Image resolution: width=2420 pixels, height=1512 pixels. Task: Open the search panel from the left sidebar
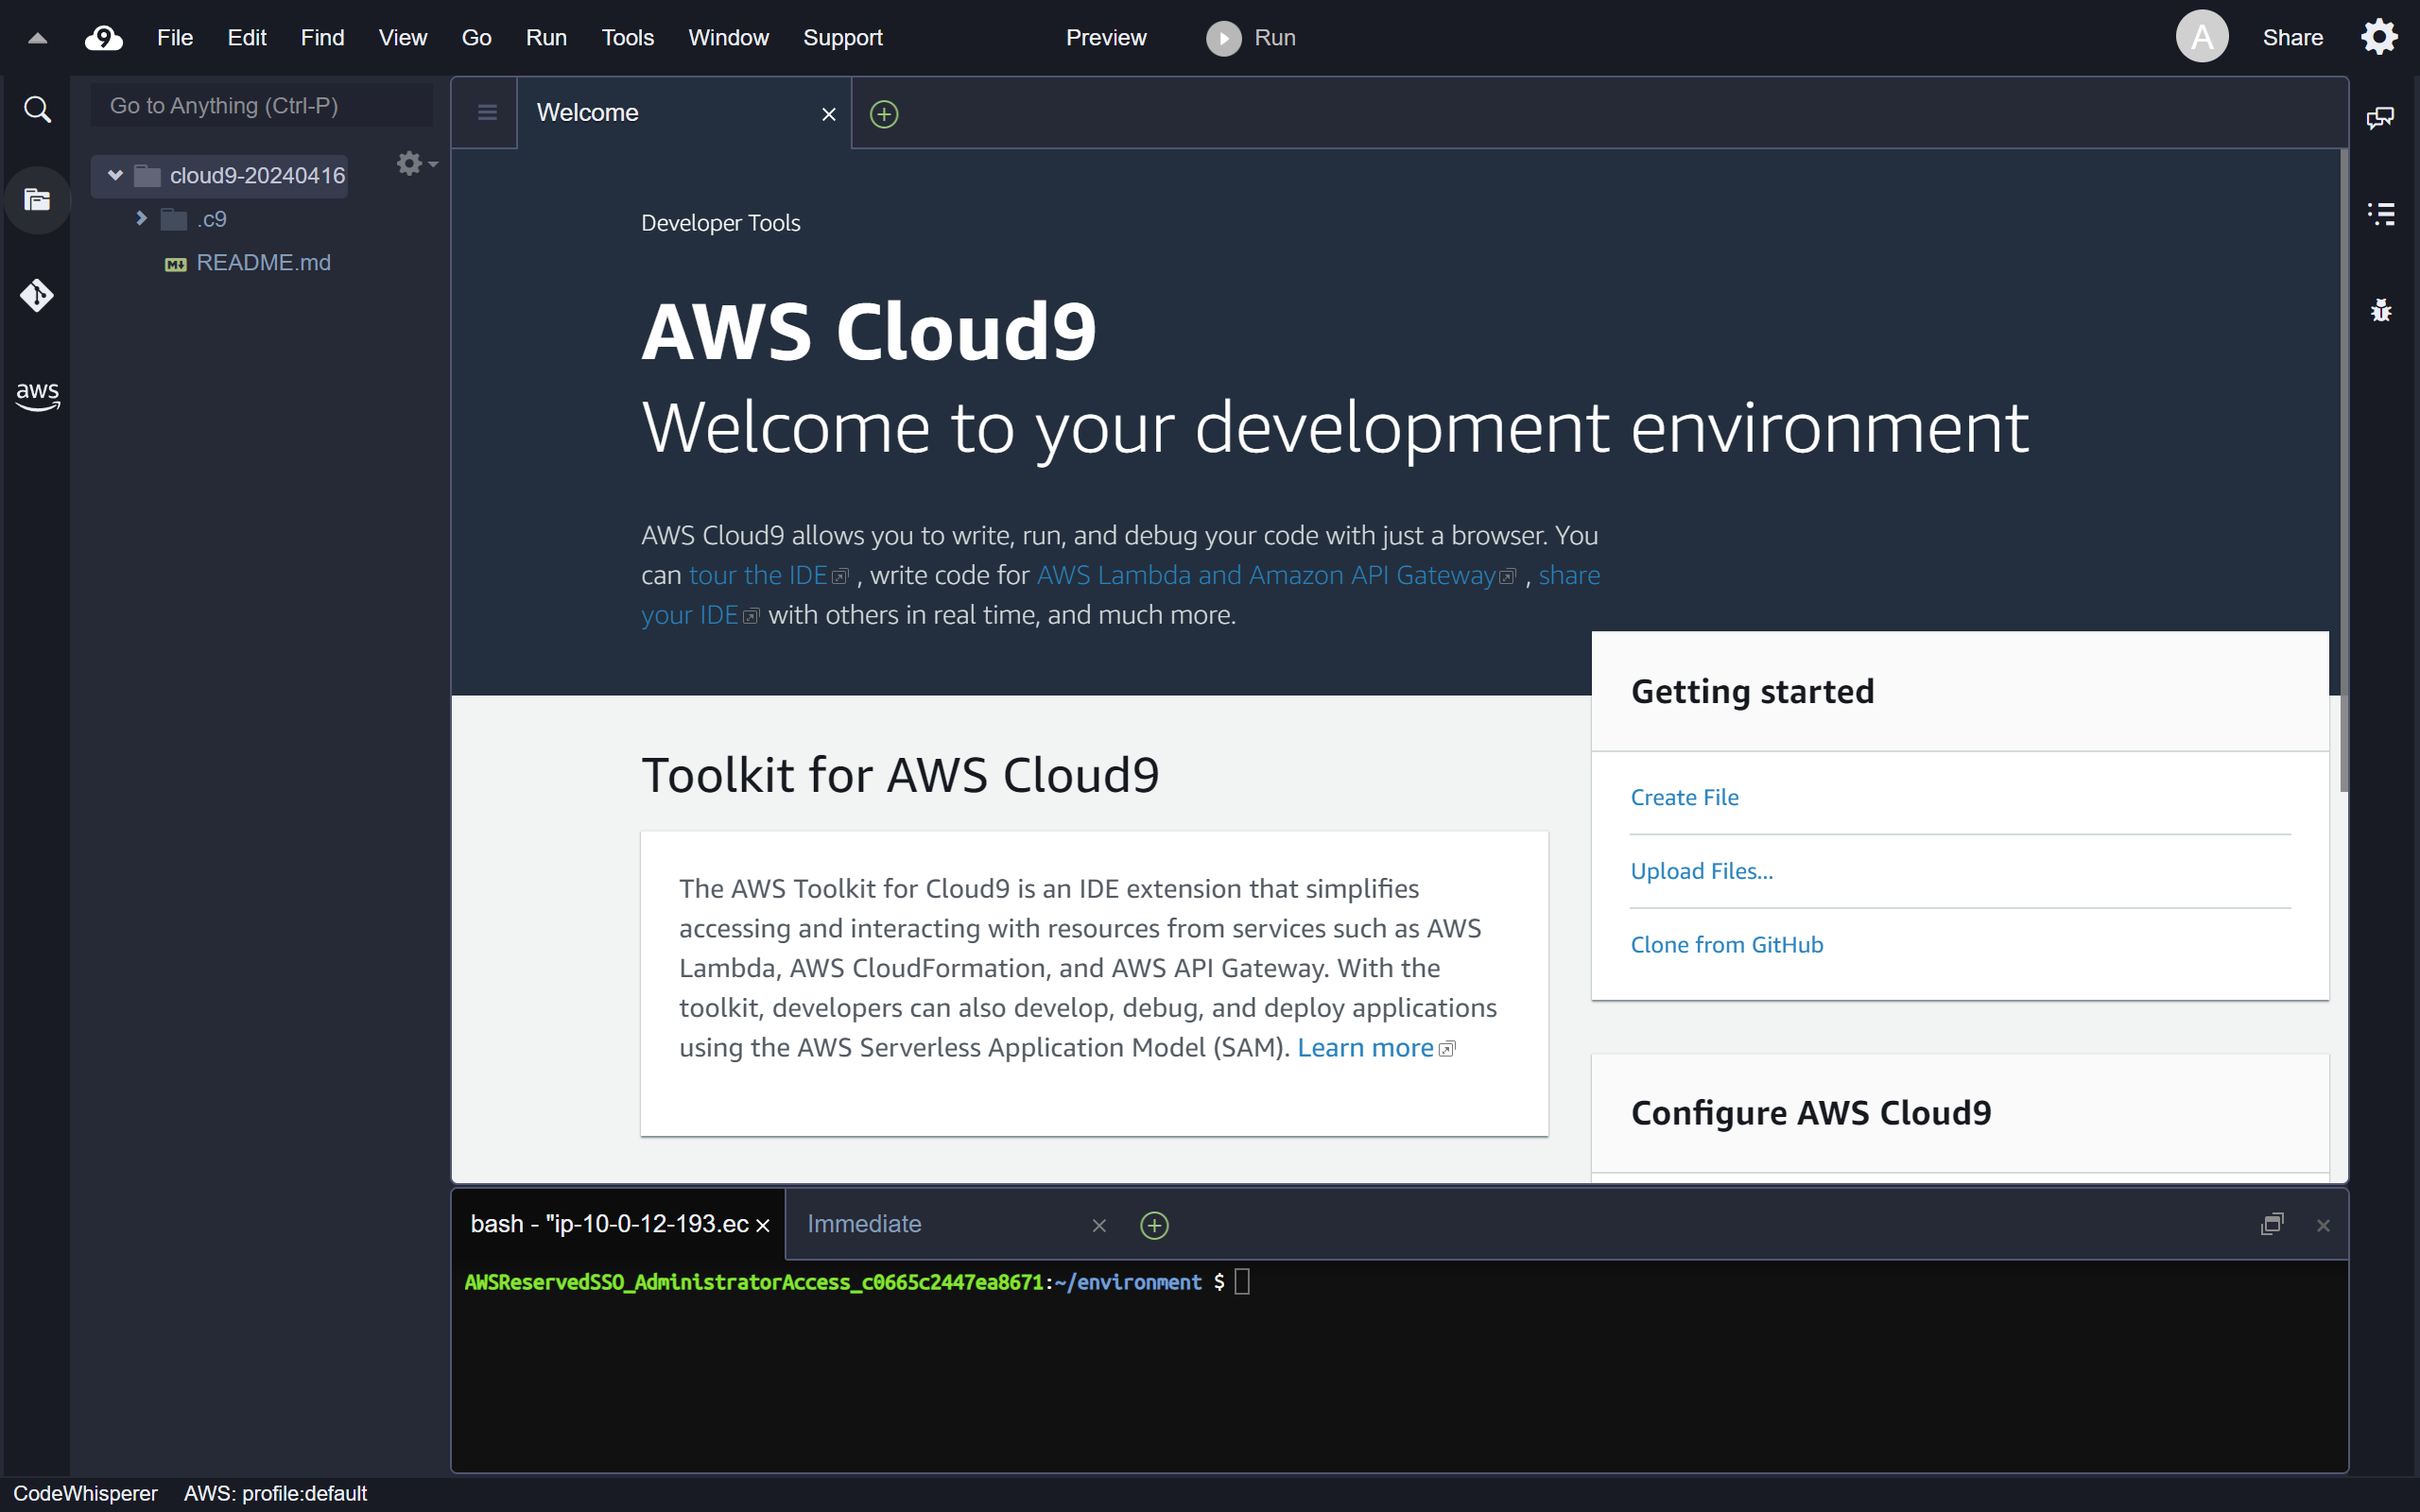[37, 108]
